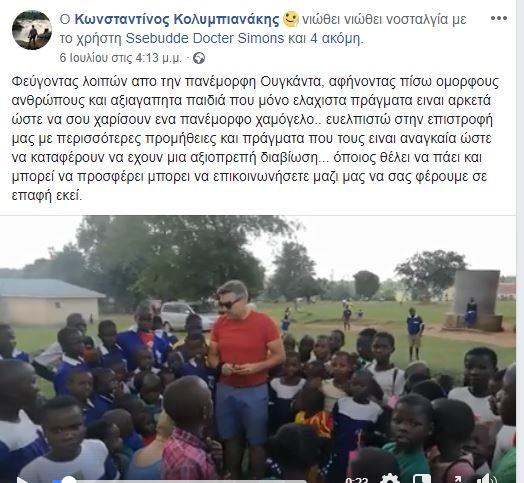Open video quality settings gear
The image size is (524, 483).
coord(389,480)
